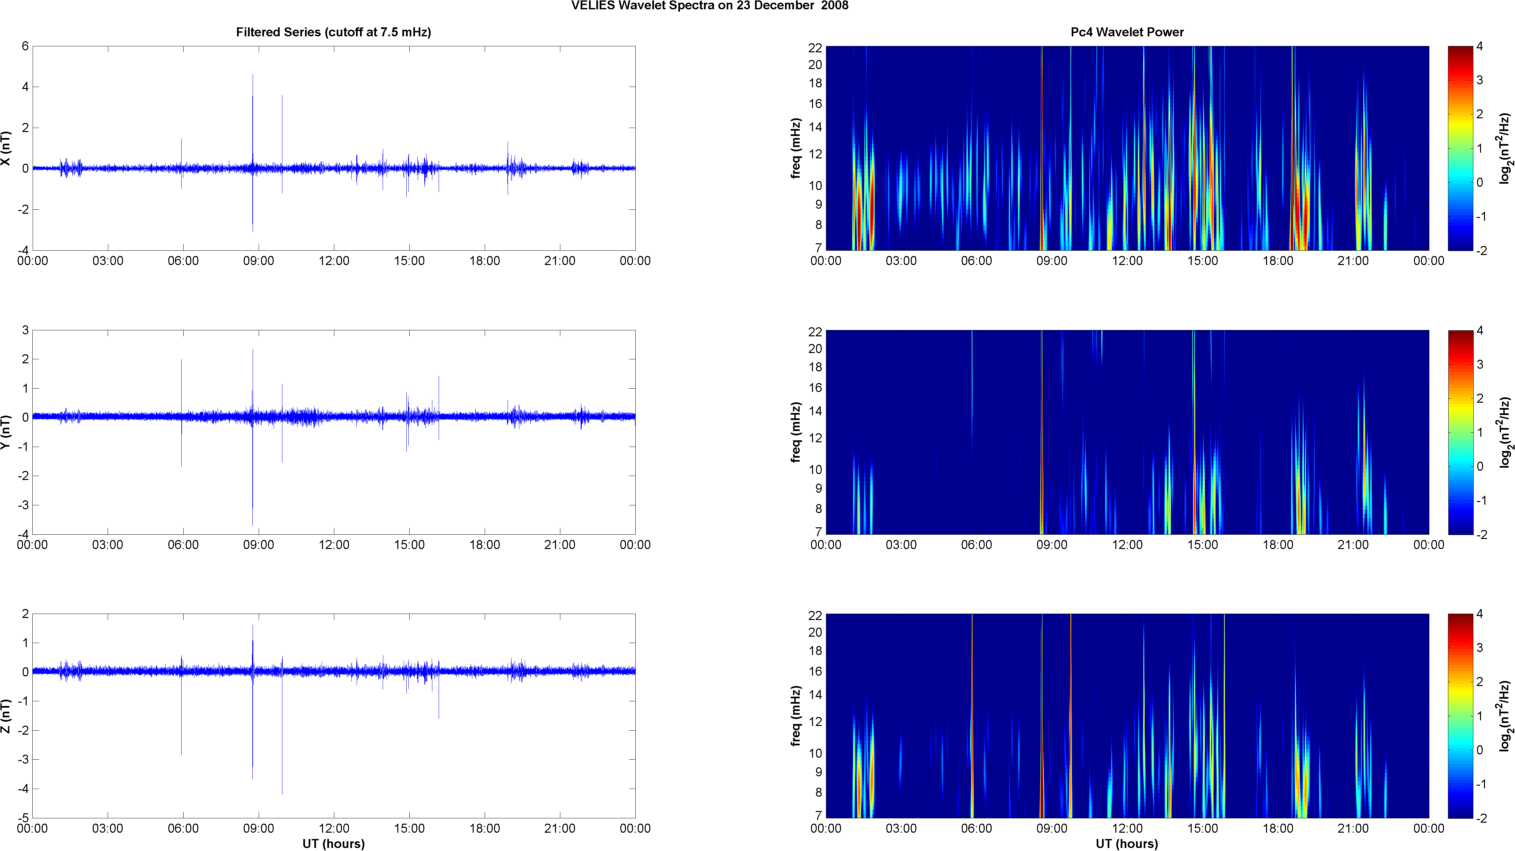1515x851 pixels.
Task: Select the freq (mHz) label of middle spectrogram
Action: pos(796,432)
